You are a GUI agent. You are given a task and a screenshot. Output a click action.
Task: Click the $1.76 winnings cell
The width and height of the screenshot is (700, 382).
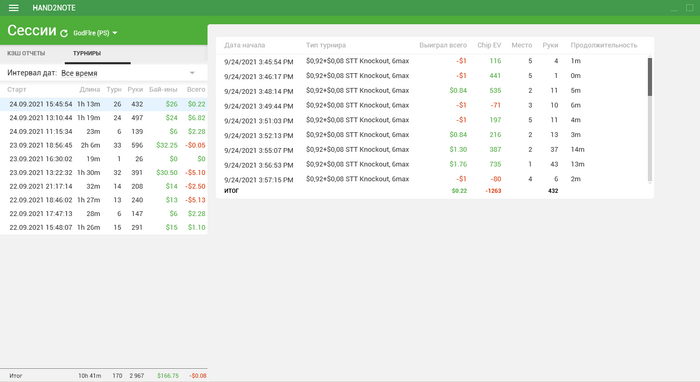[x=458, y=164]
